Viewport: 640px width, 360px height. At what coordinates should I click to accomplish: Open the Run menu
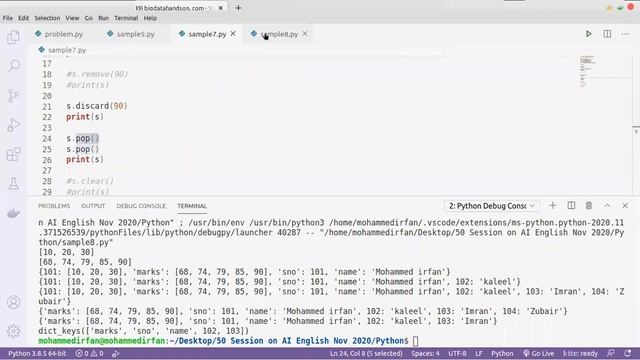tap(104, 18)
